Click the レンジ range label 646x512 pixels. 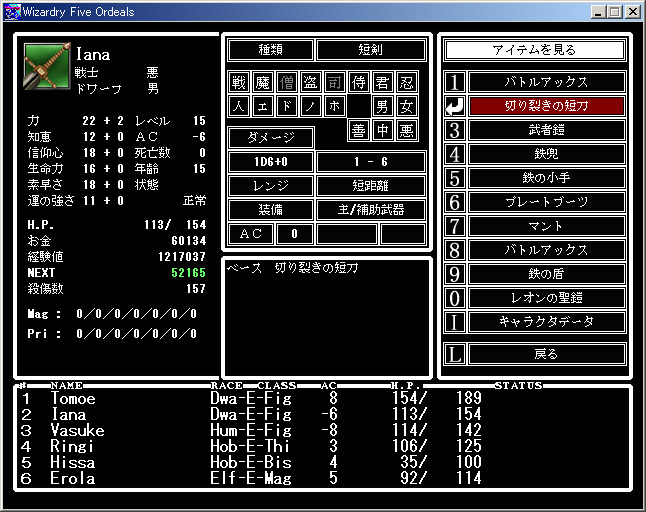tap(271, 186)
